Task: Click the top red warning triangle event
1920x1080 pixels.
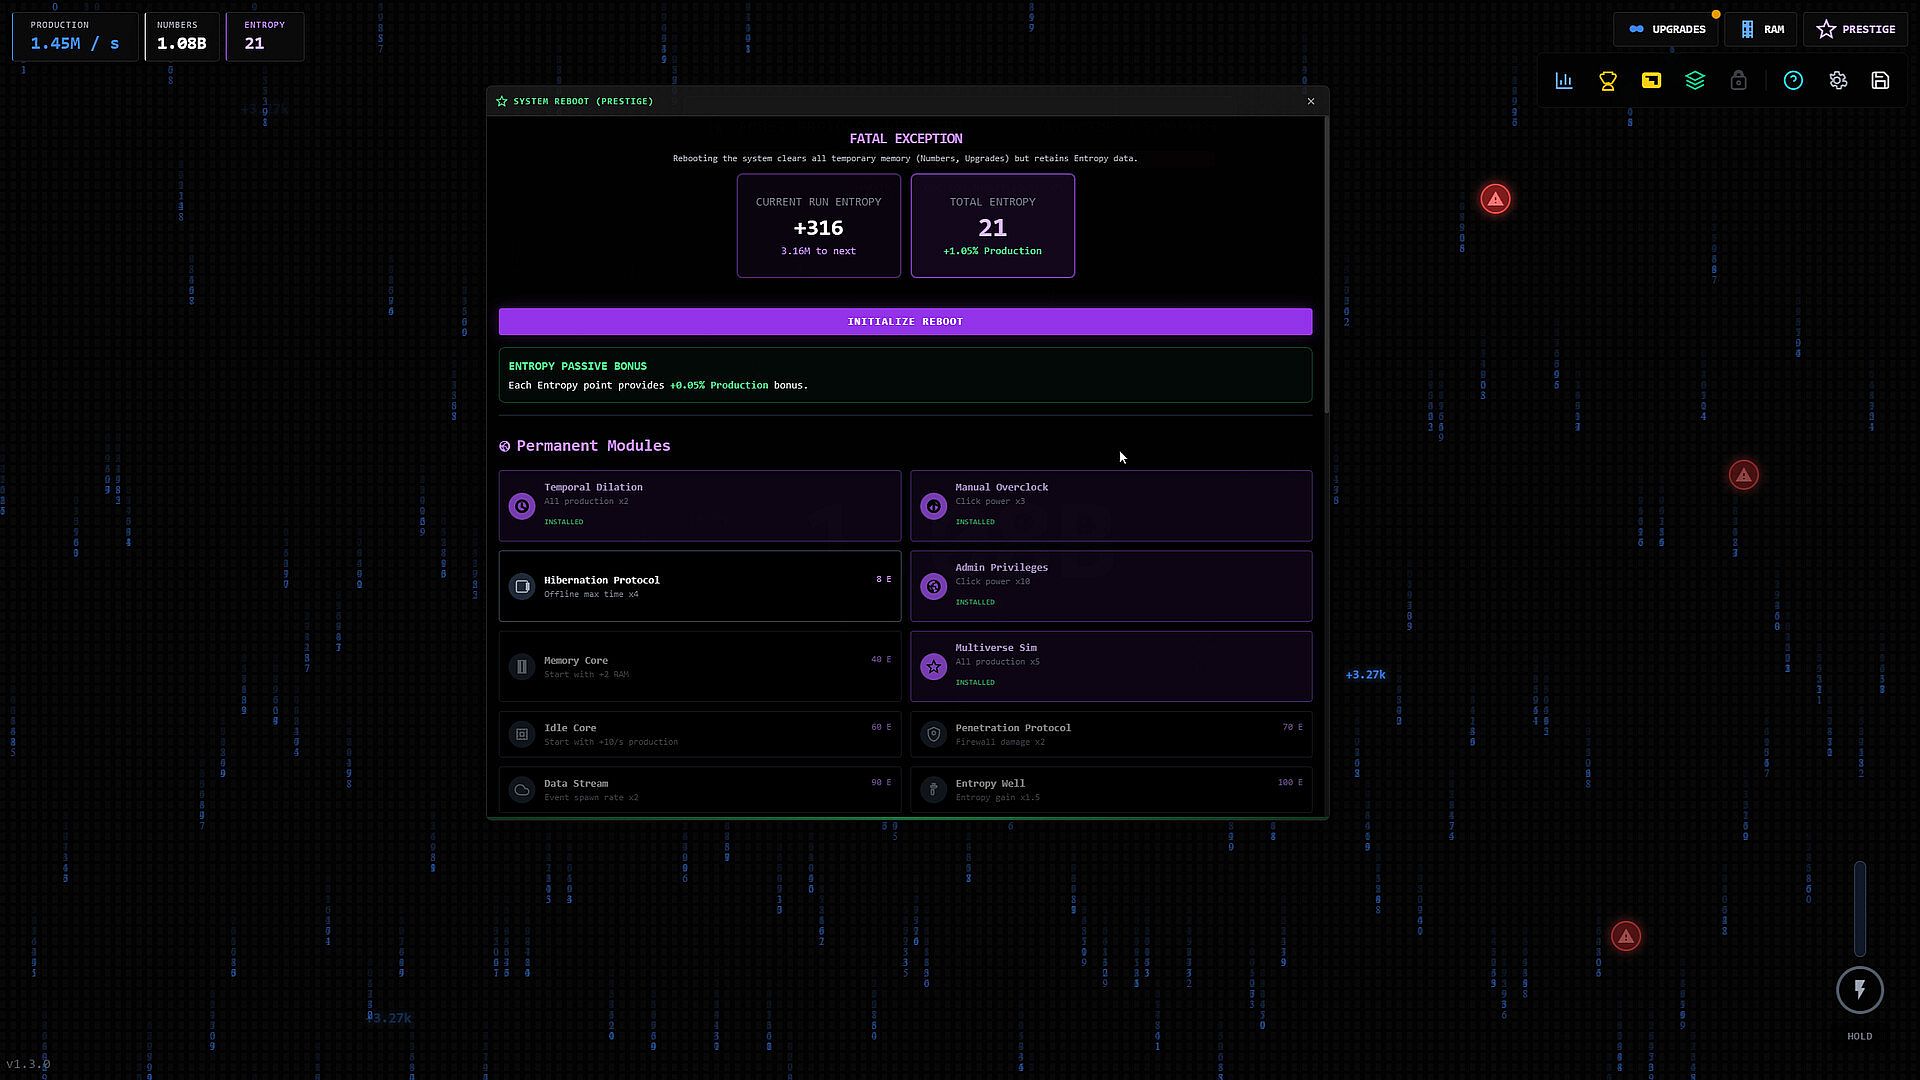Action: pyautogui.click(x=1495, y=199)
